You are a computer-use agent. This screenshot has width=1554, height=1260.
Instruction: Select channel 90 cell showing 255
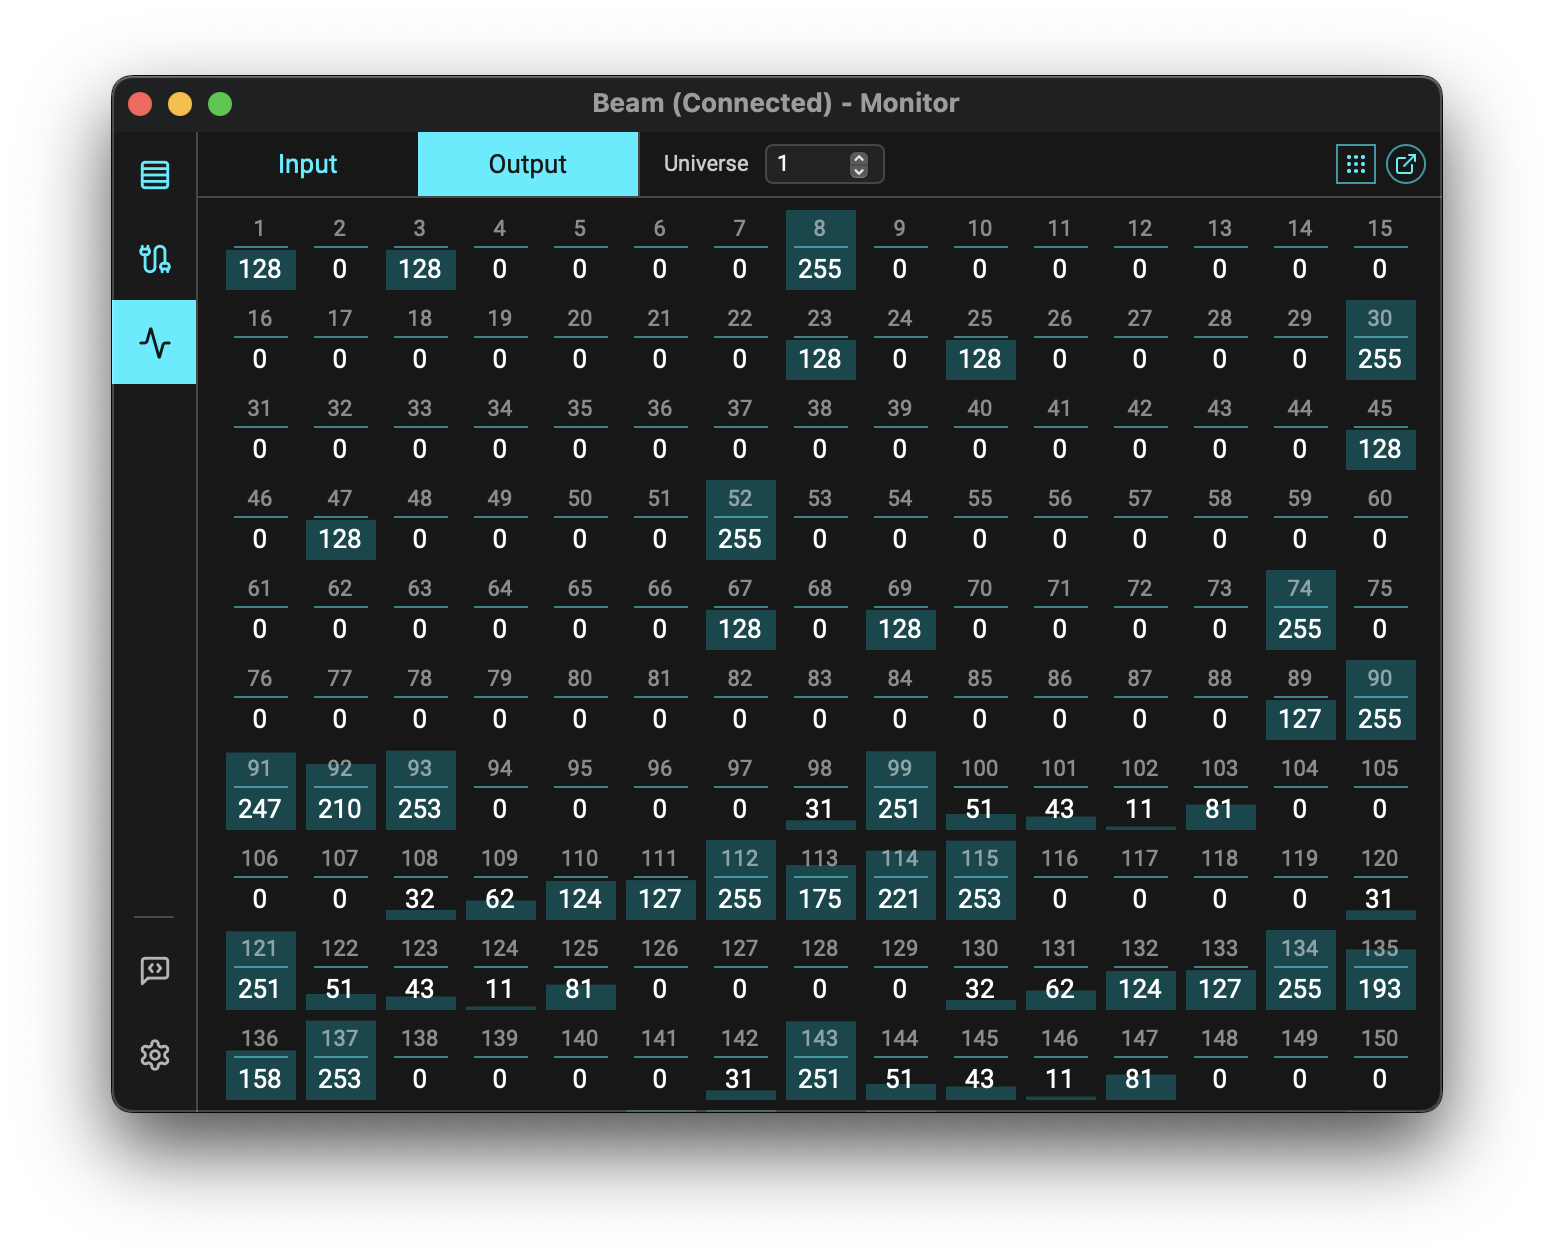tap(1380, 700)
